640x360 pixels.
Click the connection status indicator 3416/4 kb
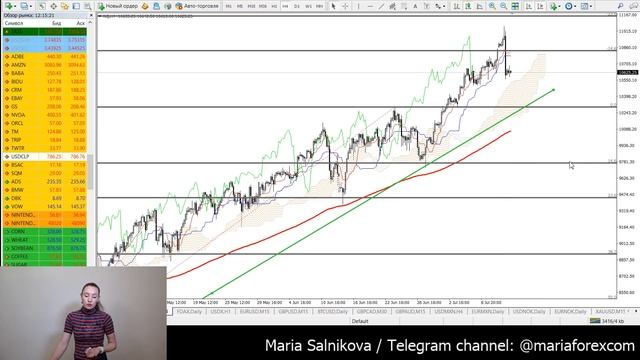[x=607, y=321]
